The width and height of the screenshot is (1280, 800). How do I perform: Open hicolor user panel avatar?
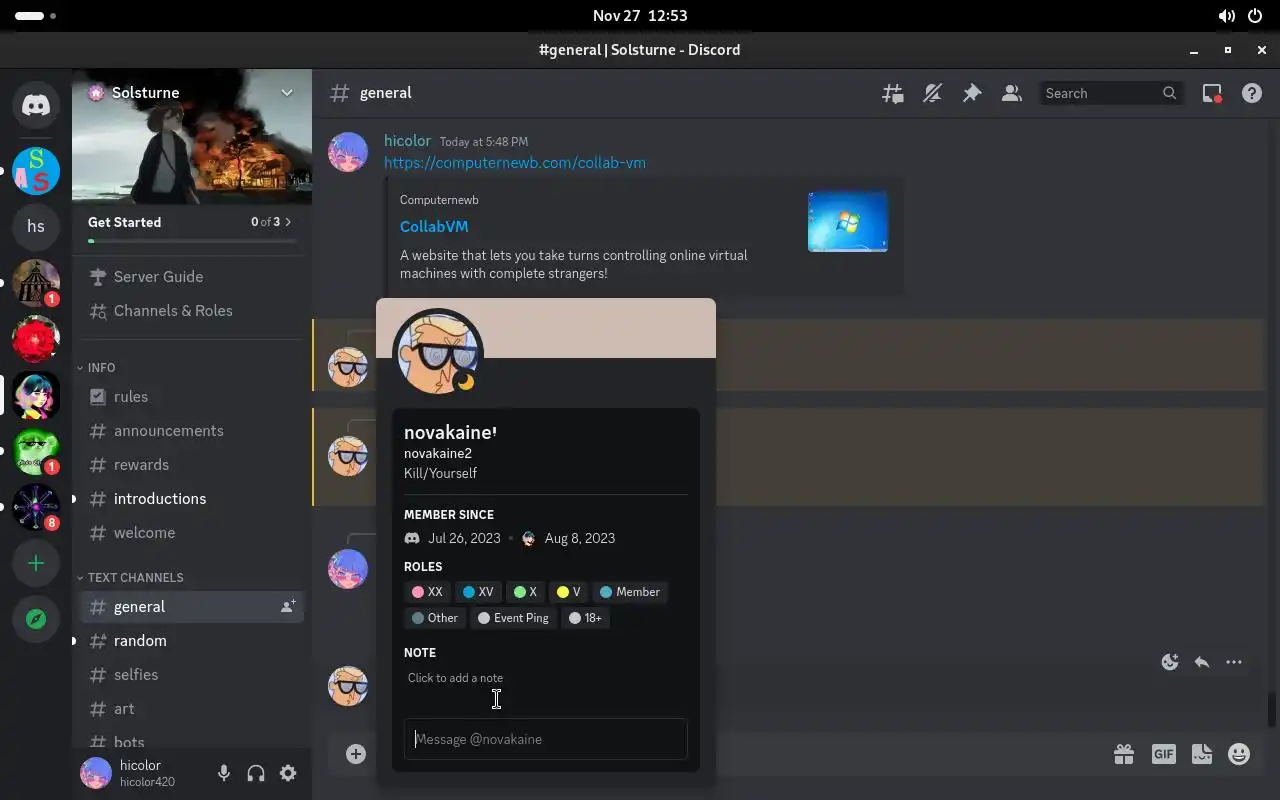coord(96,773)
